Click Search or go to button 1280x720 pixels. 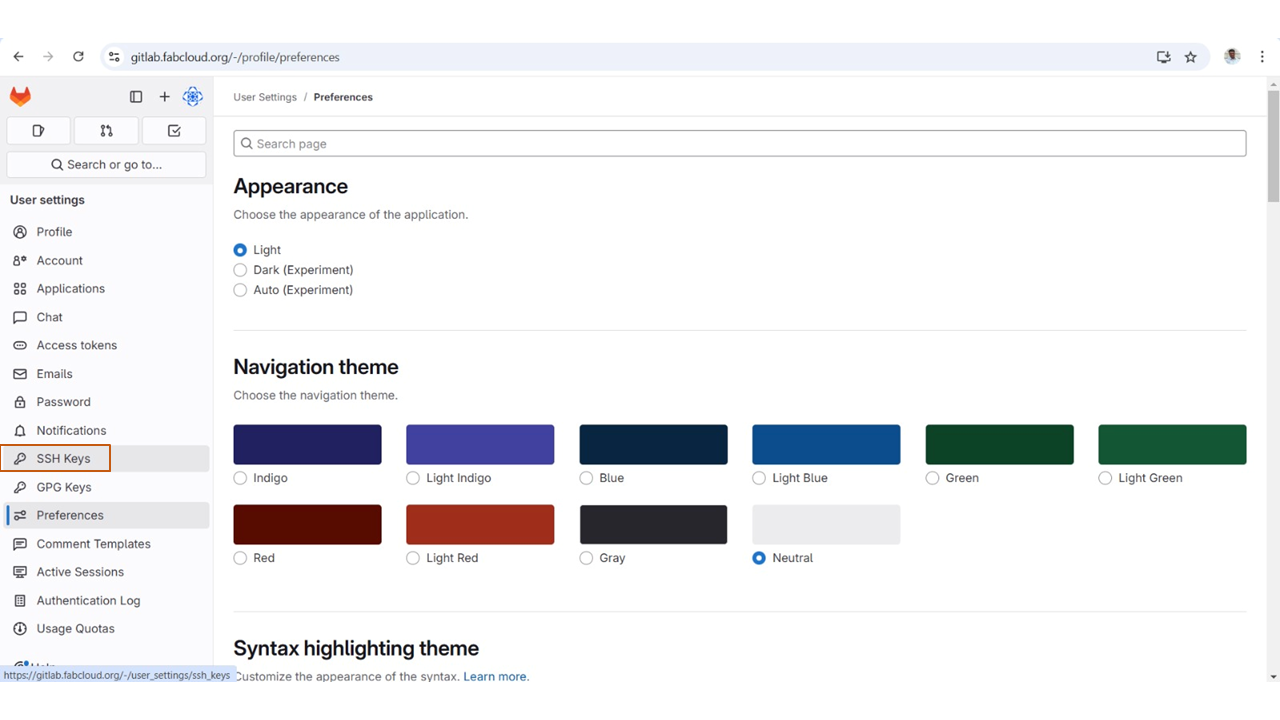coord(106,165)
